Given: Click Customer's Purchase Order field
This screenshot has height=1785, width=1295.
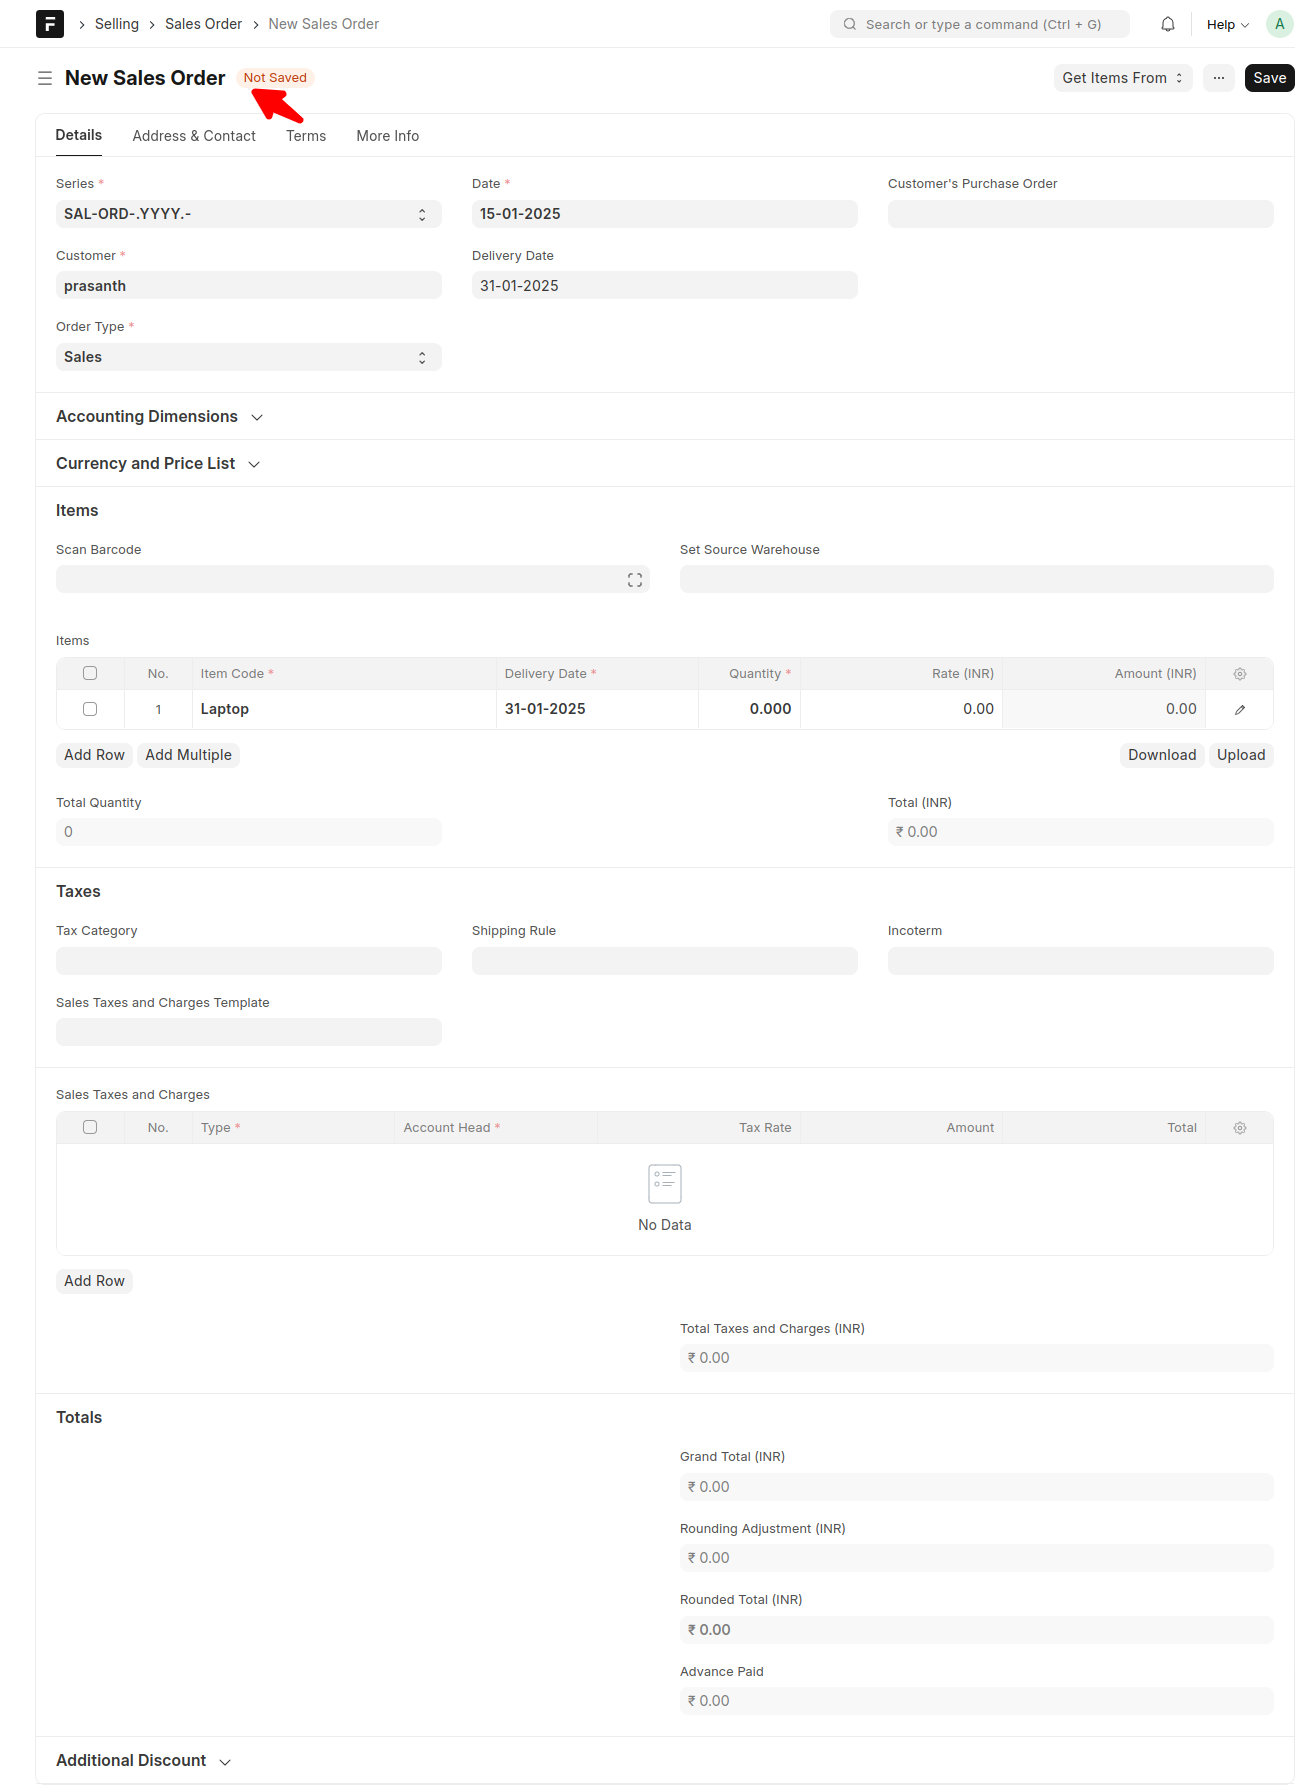Looking at the screenshot, I should [1081, 214].
